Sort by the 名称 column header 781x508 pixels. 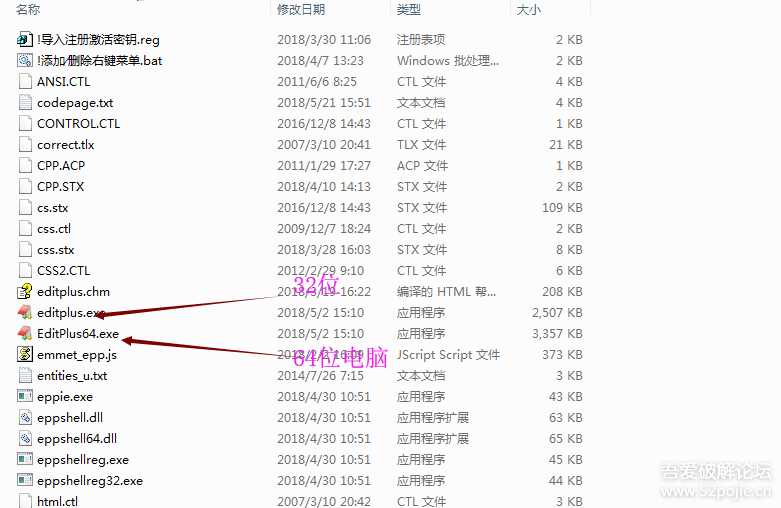[28, 9]
